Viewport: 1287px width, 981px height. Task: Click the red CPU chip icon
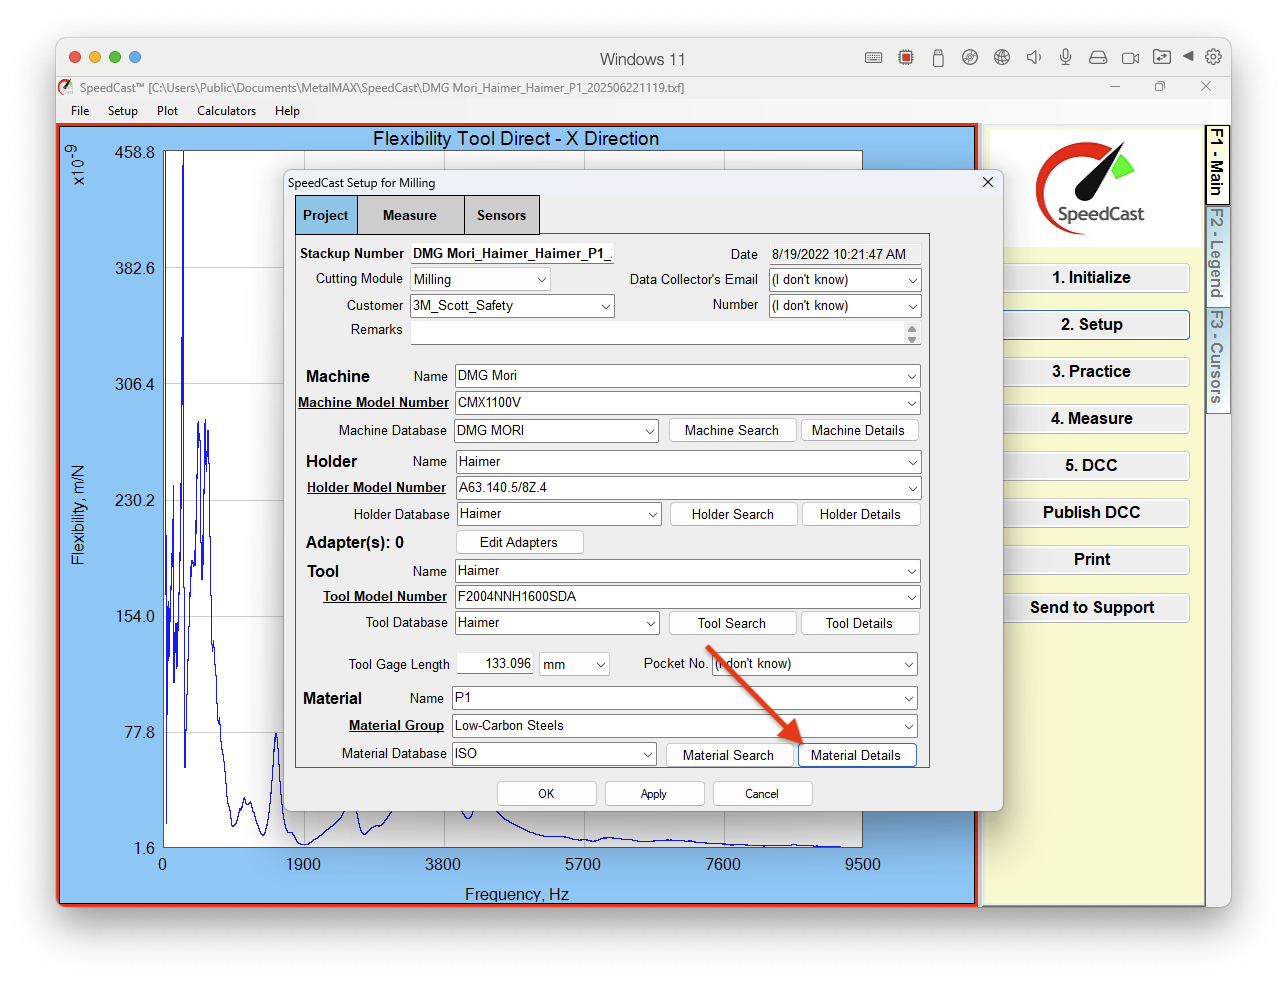pos(906,58)
